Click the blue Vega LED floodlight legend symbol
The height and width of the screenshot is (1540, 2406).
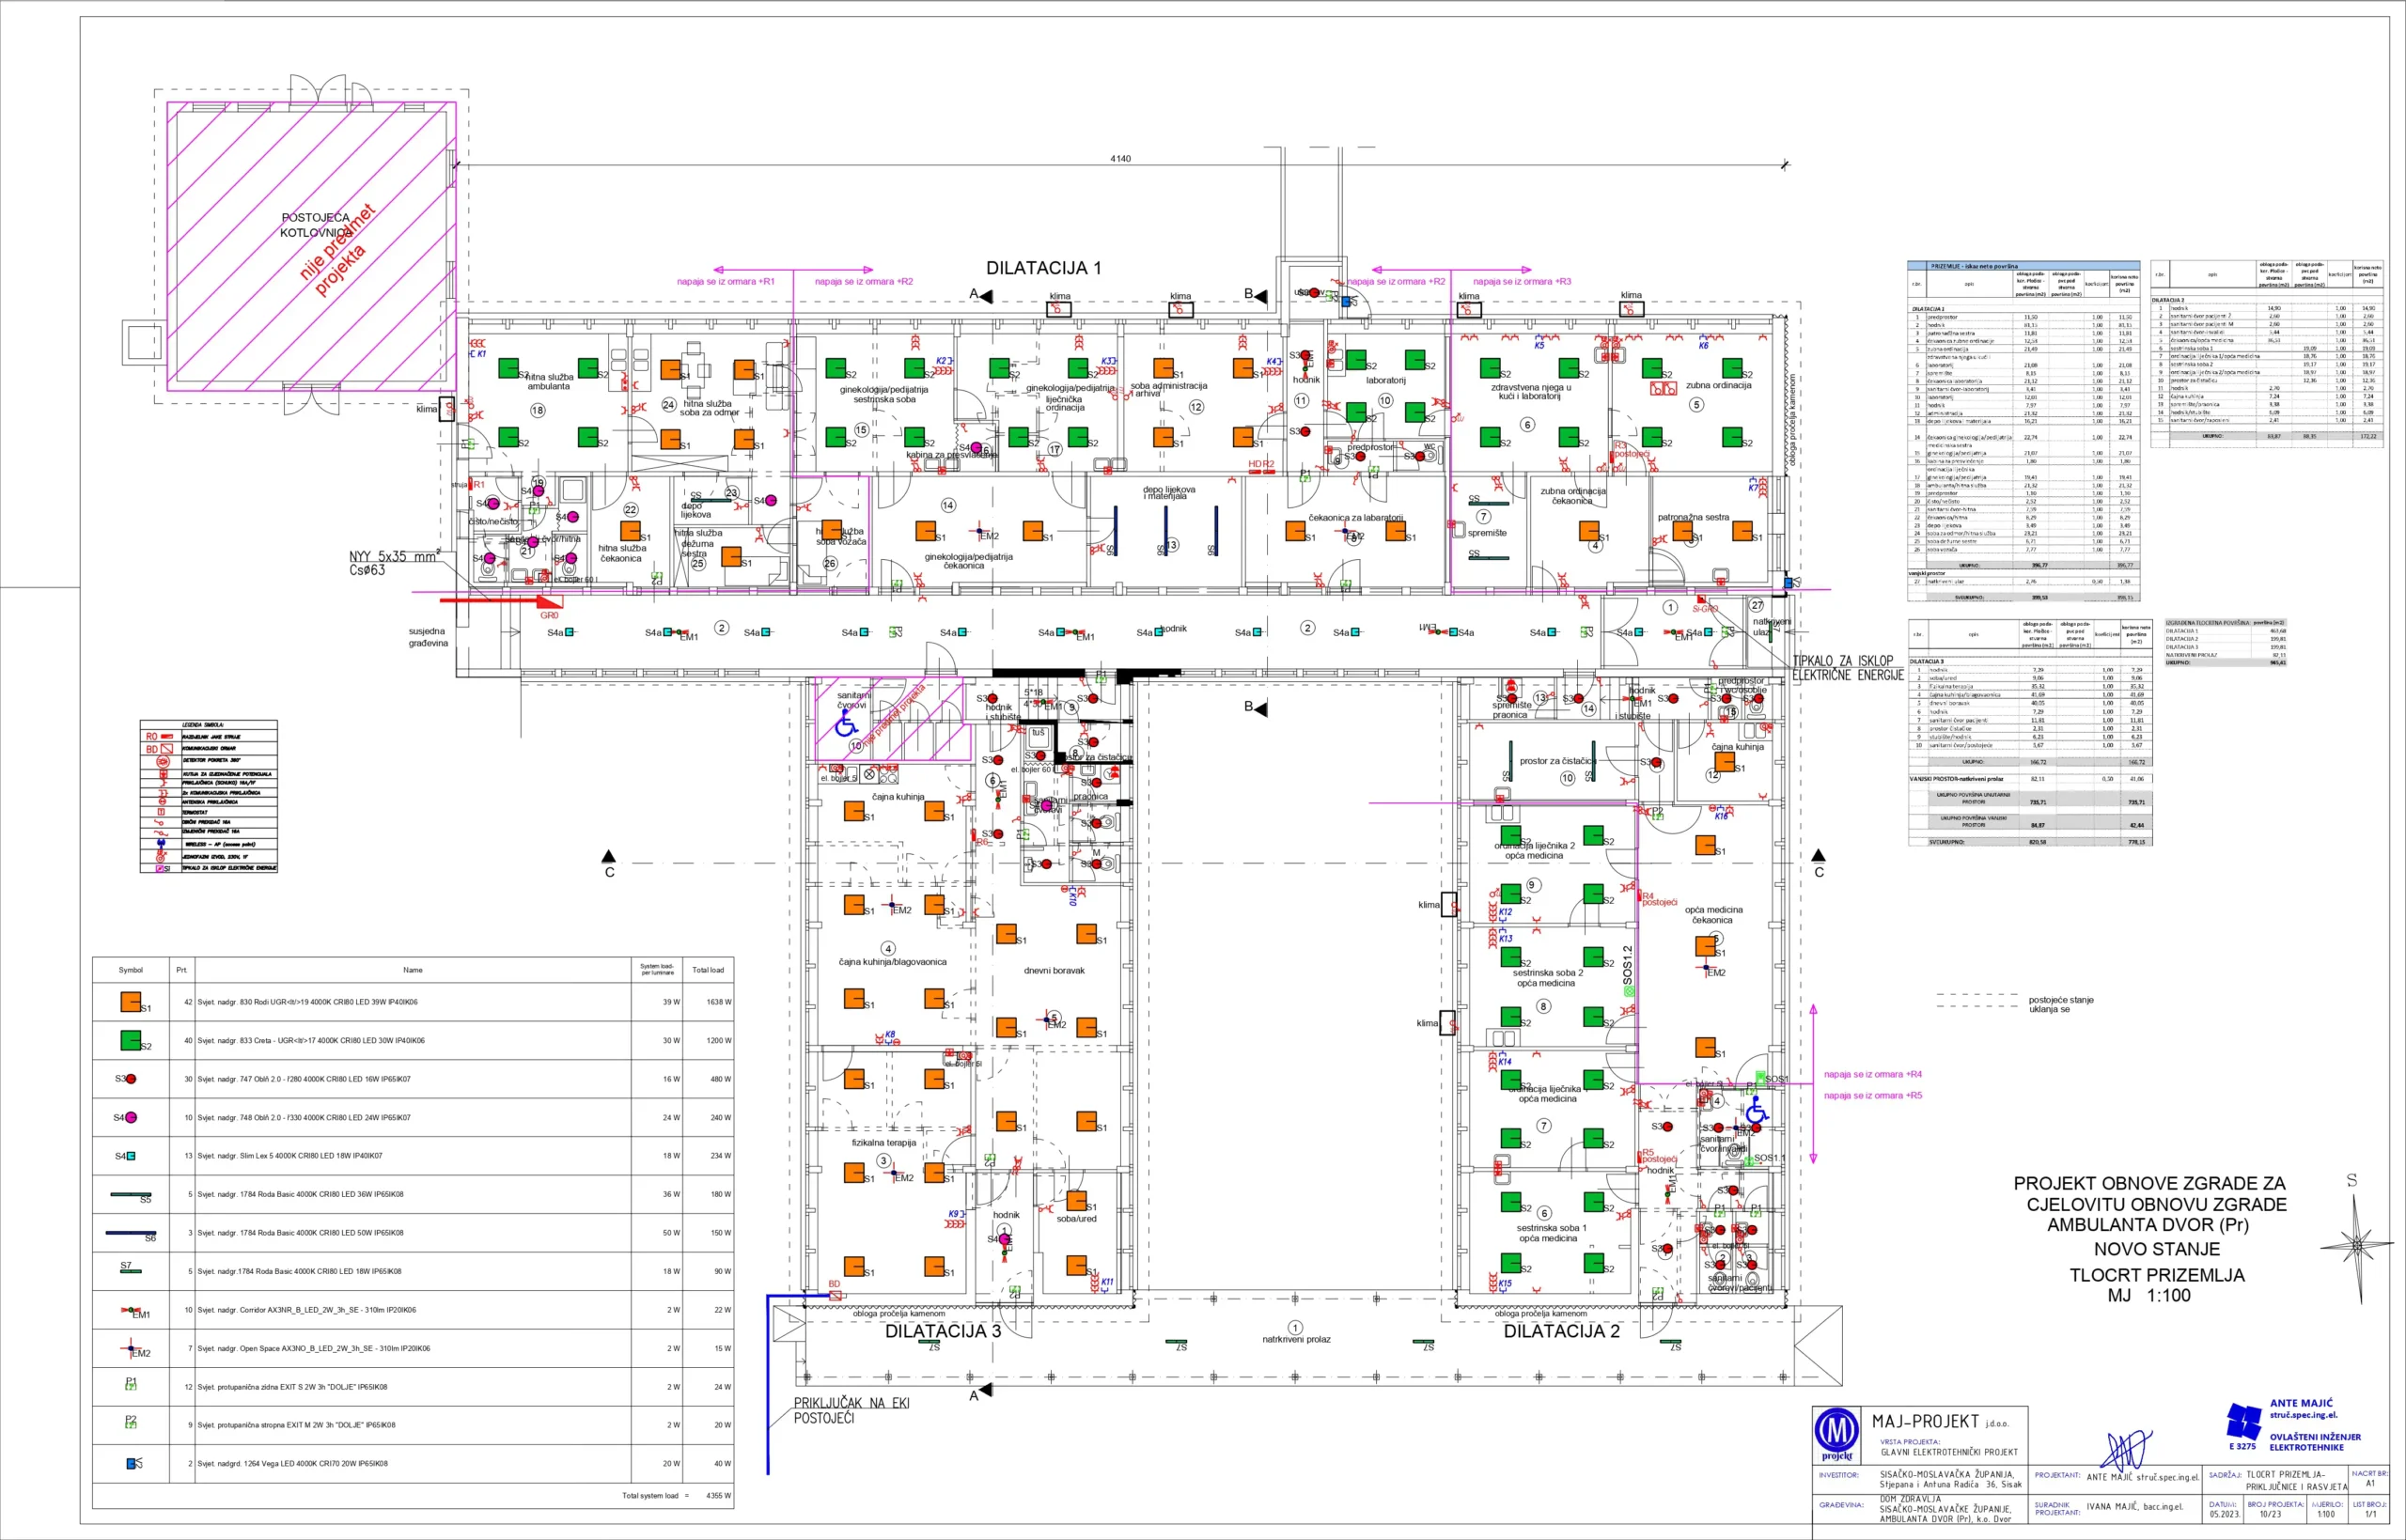click(x=131, y=1463)
